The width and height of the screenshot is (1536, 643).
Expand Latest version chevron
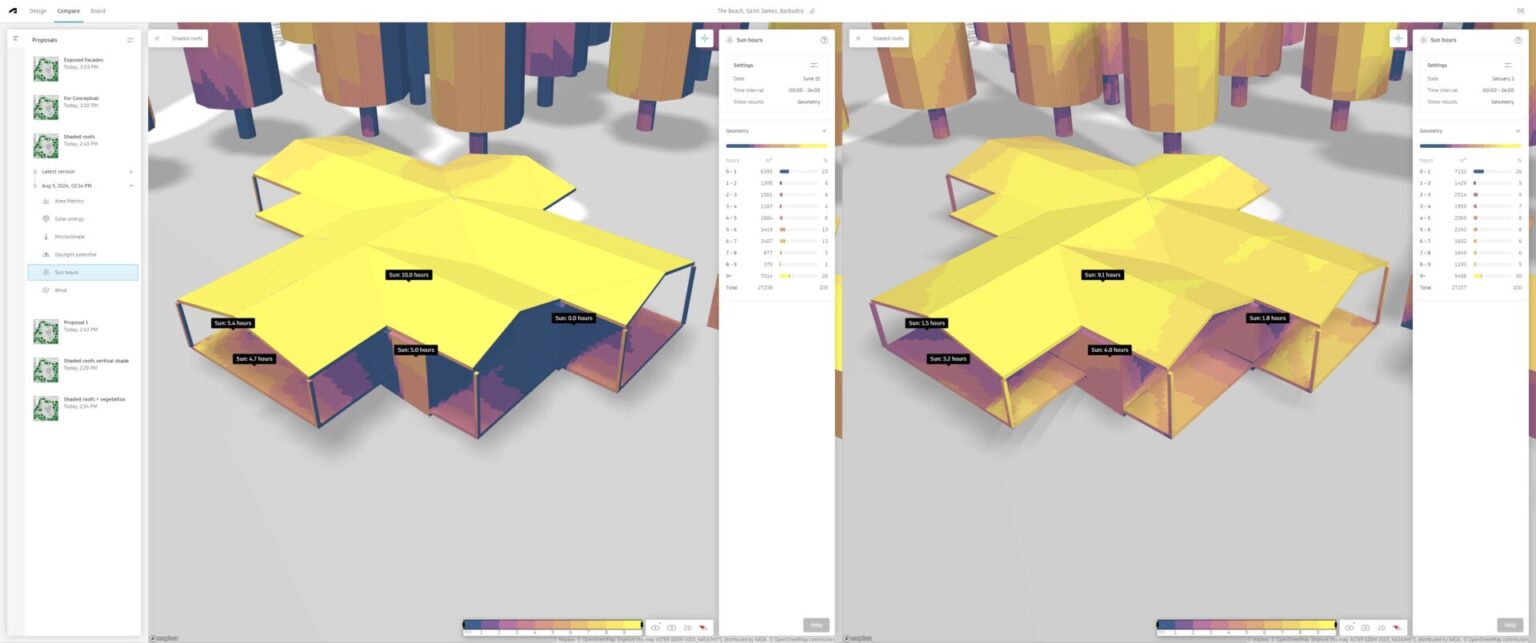130,171
